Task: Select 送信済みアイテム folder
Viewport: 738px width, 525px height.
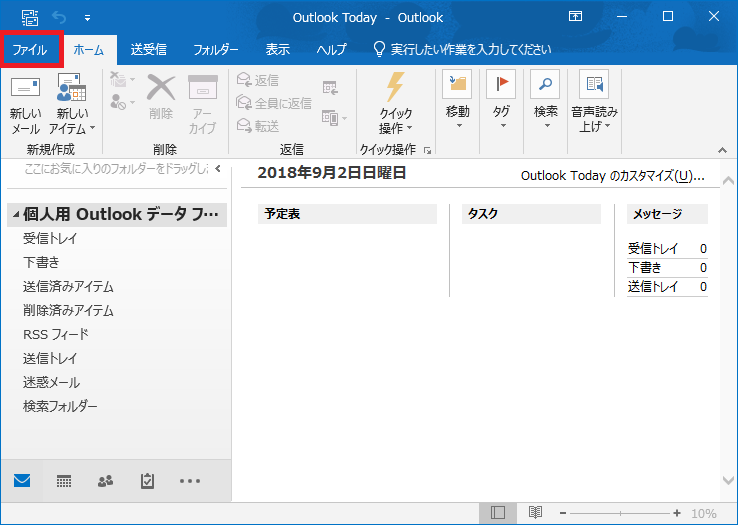Action: click(68, 286)
